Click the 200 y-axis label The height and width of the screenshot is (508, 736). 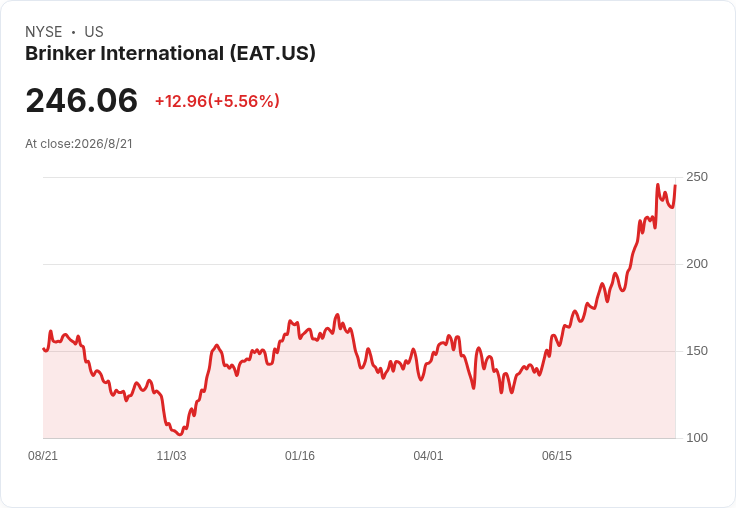tap(697, 264)
